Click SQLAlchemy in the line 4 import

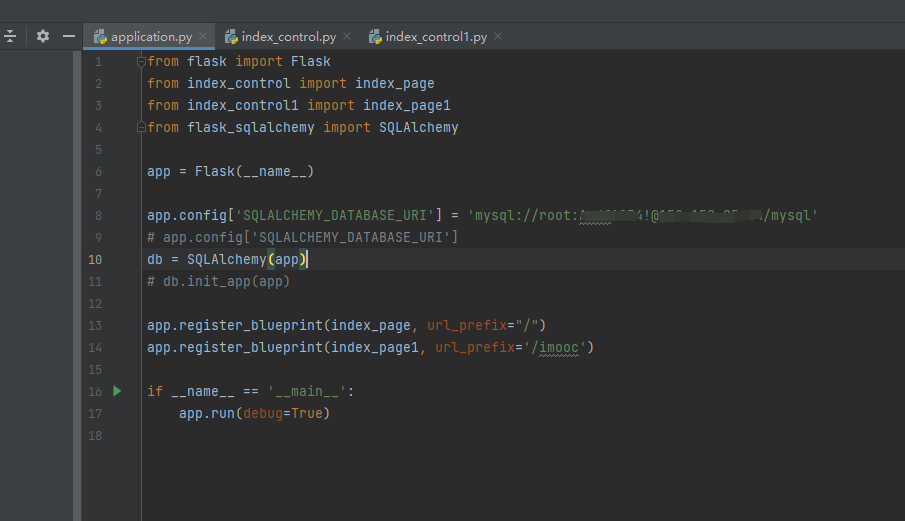[418, 127]
